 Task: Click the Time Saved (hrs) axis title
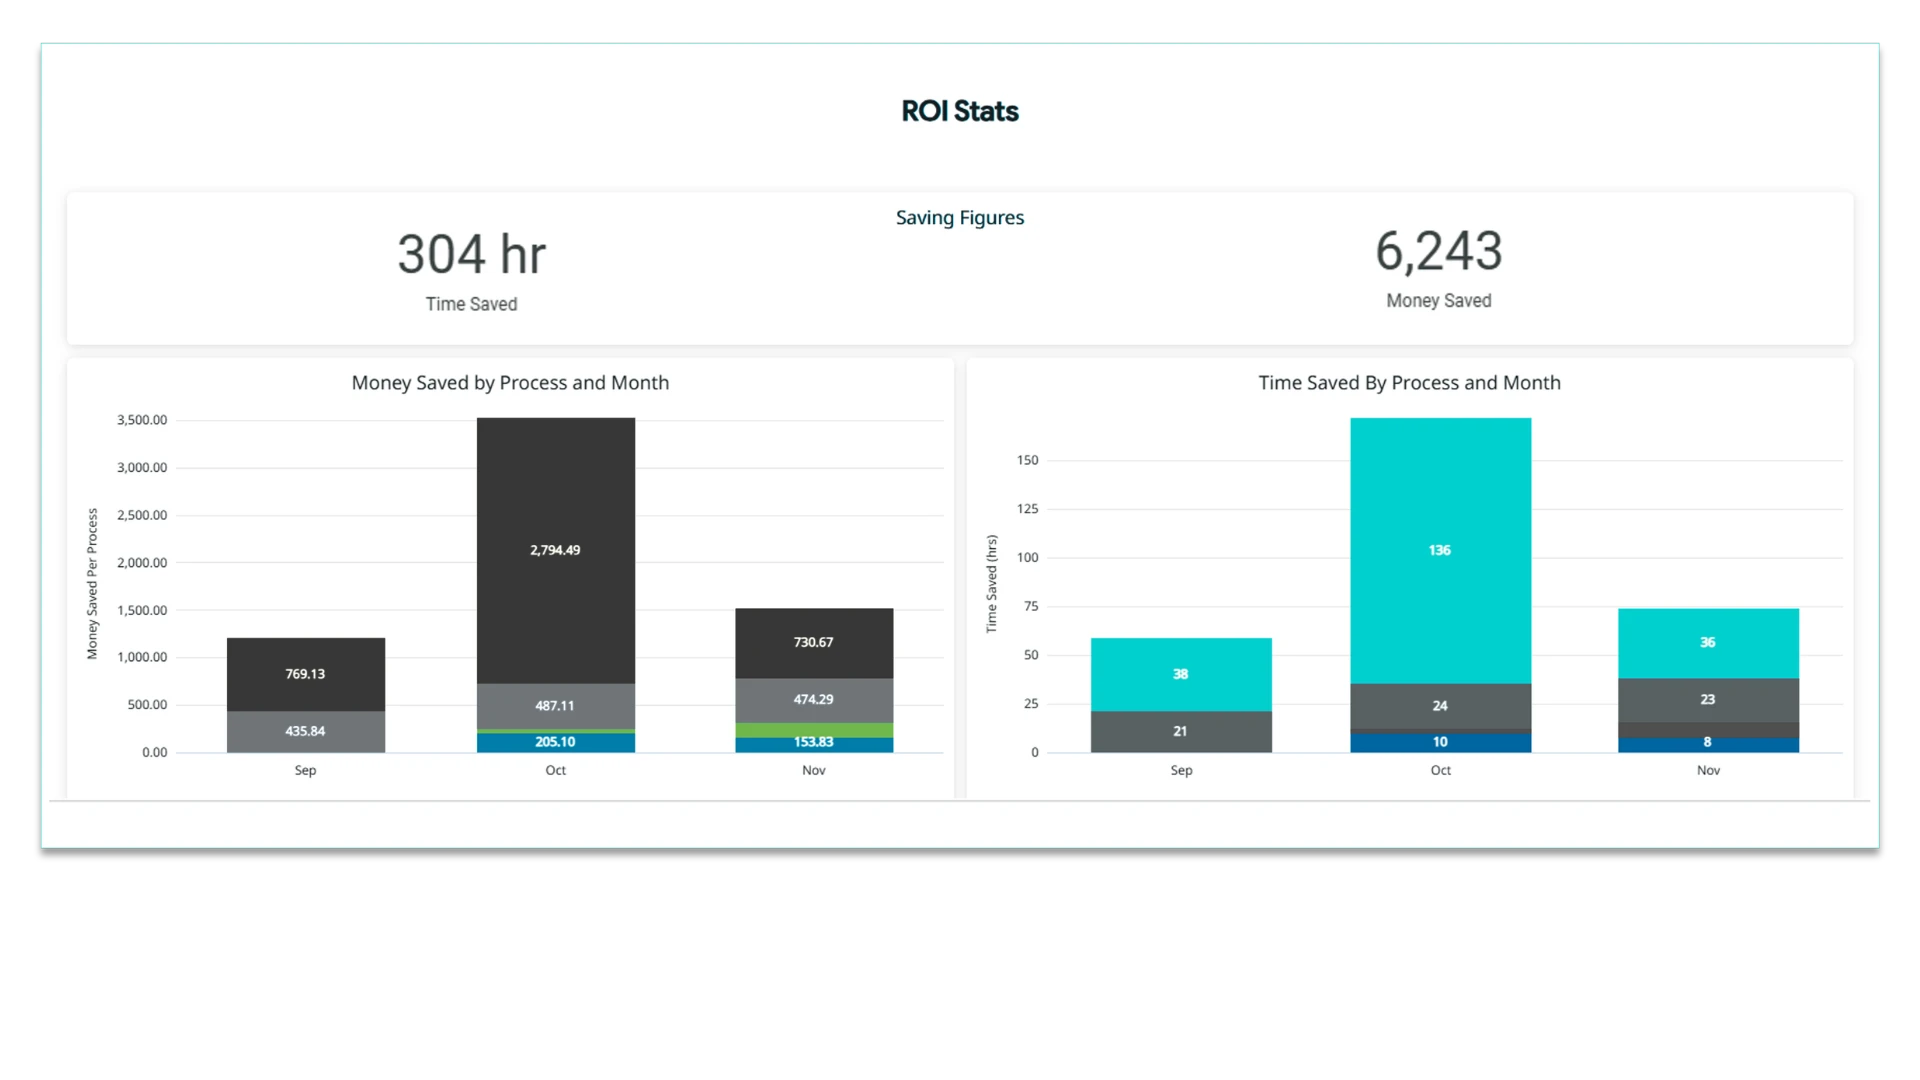pyautogui.click(x=992, y=584)
